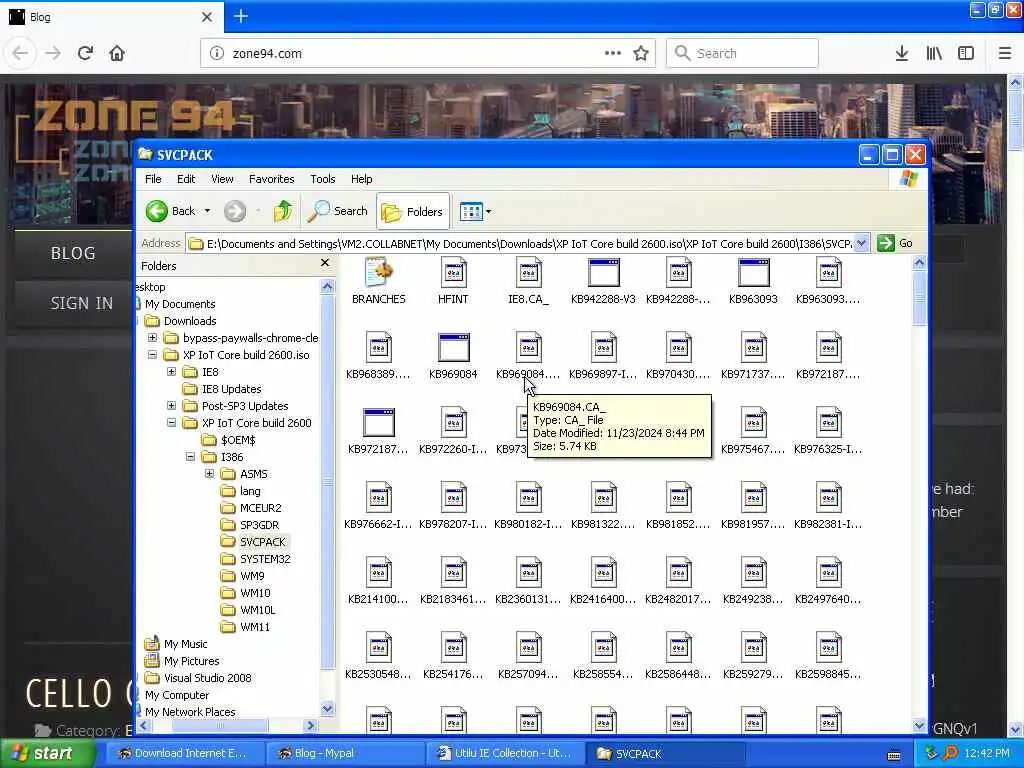Select the KB2530548 file icon
The height and width of the screenshot is (768, 1024).
[x=379, y=648]
